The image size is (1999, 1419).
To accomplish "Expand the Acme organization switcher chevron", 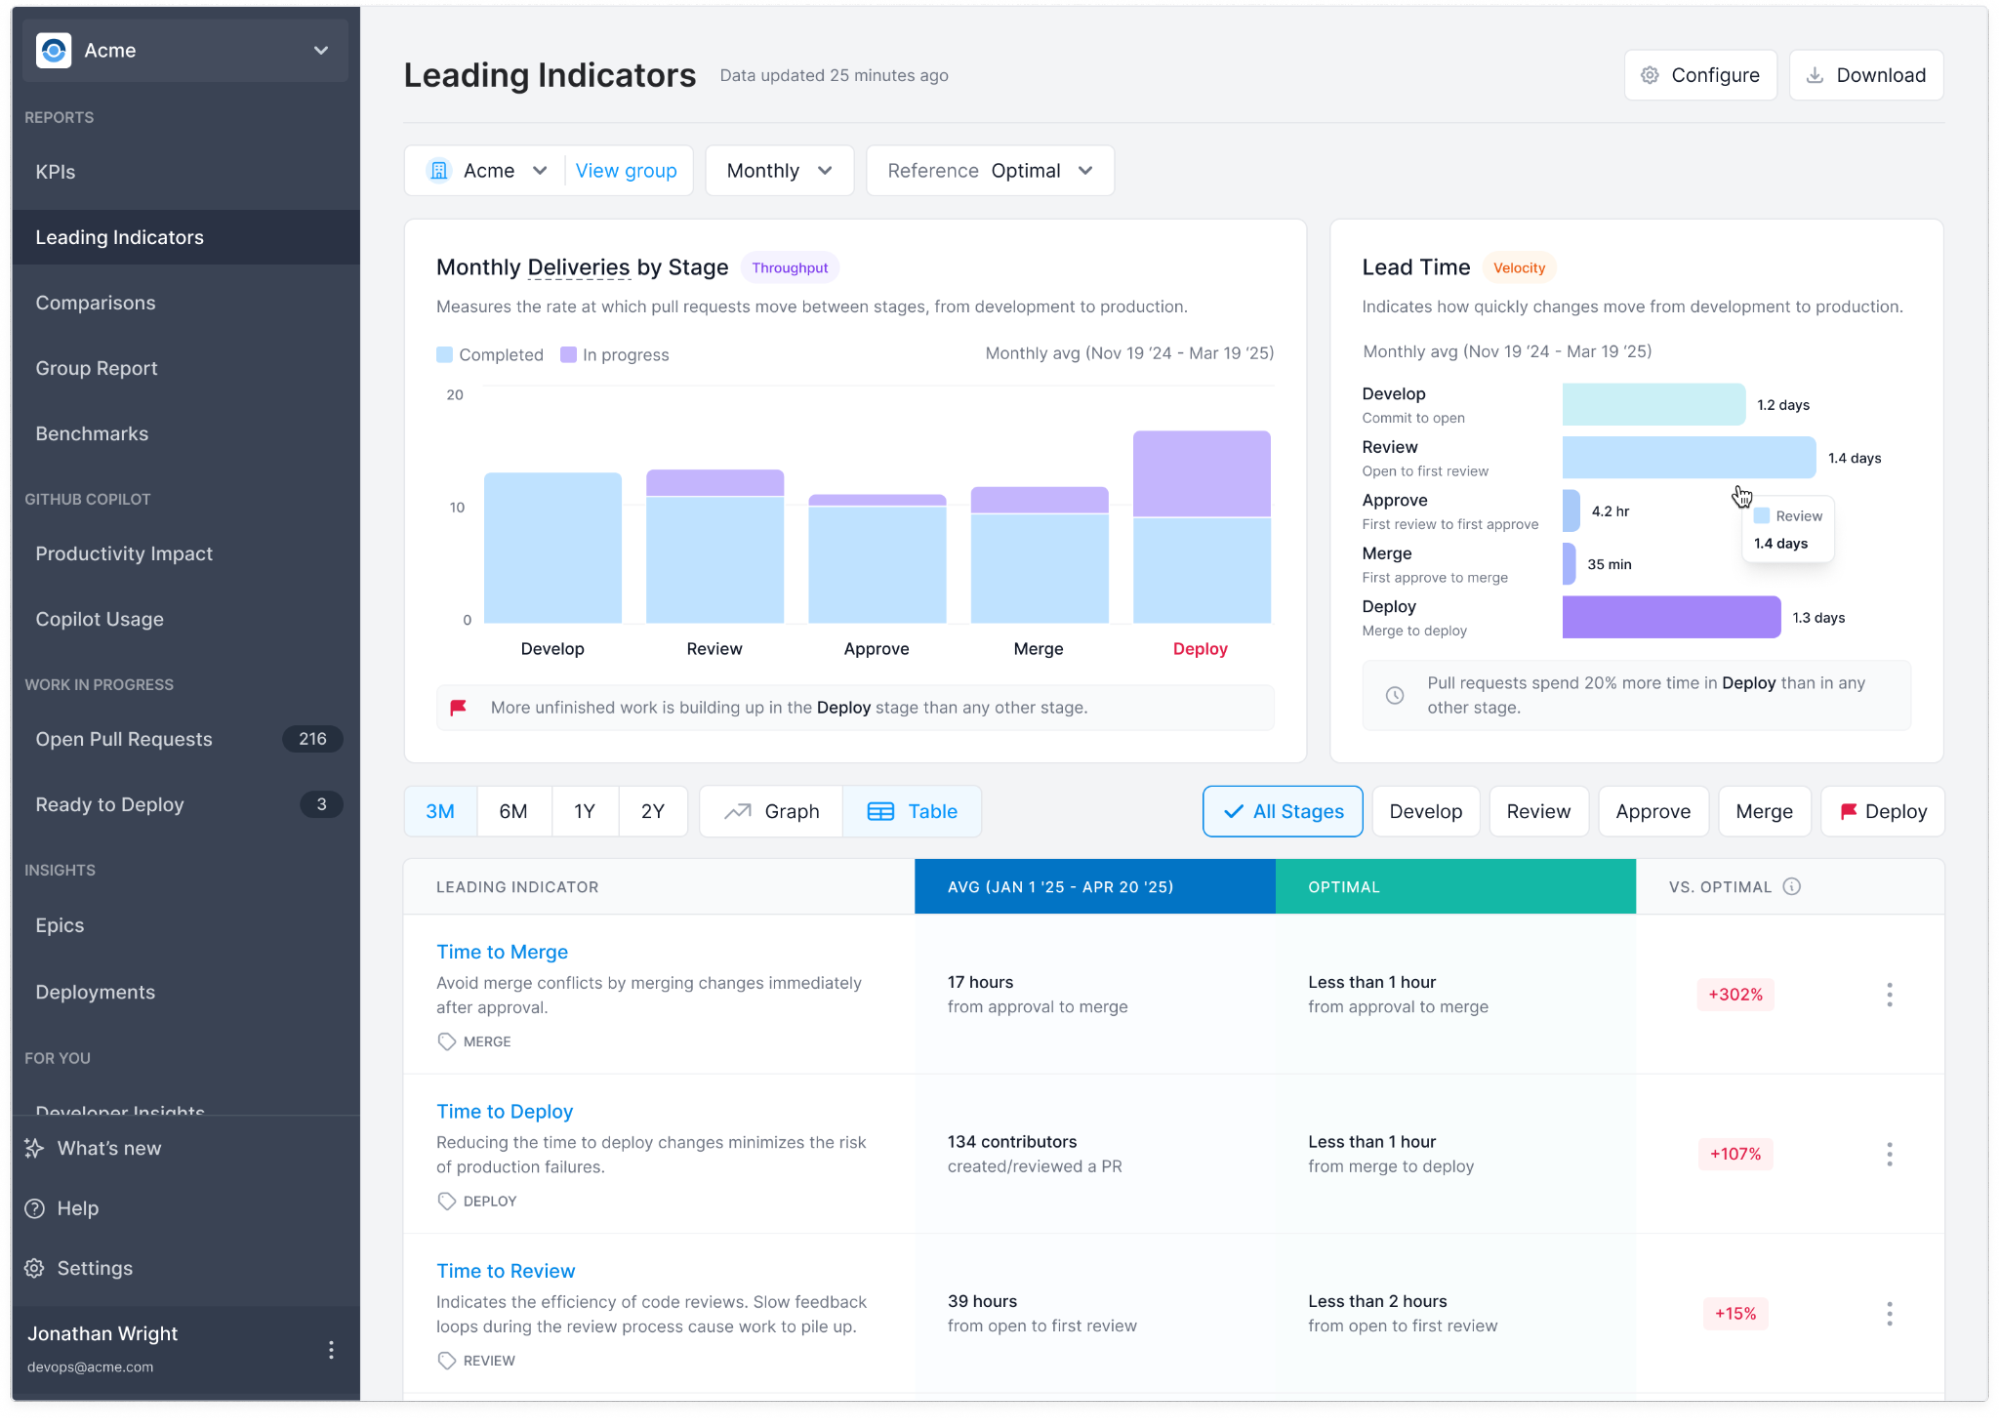I will point(320,50).
